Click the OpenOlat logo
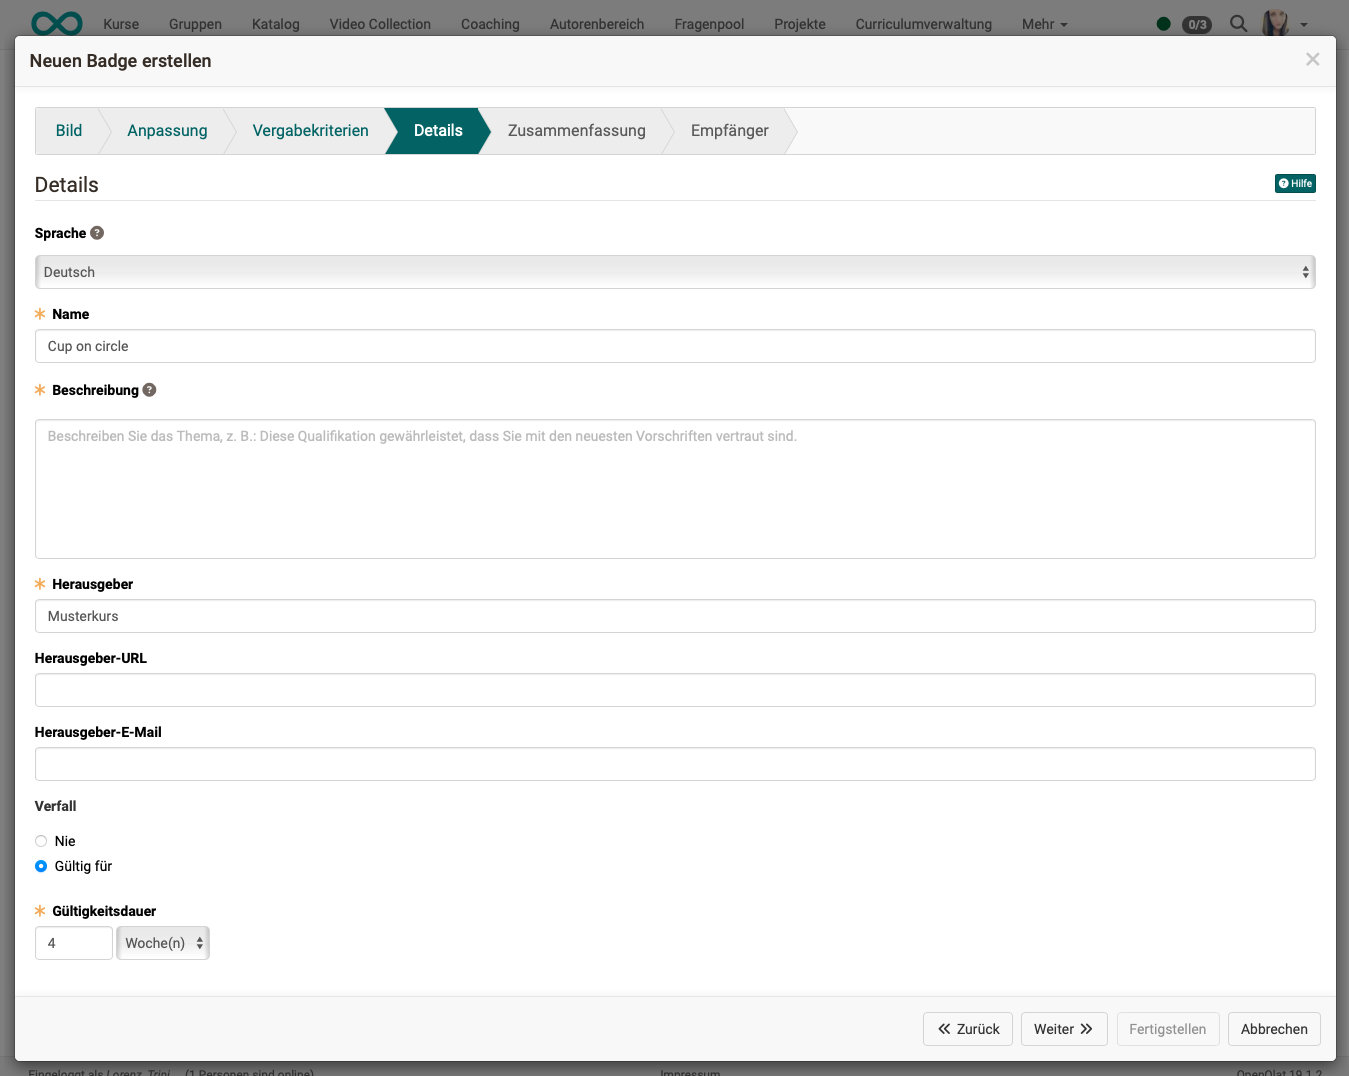The image size is (1349, 1076). point(56,23)
